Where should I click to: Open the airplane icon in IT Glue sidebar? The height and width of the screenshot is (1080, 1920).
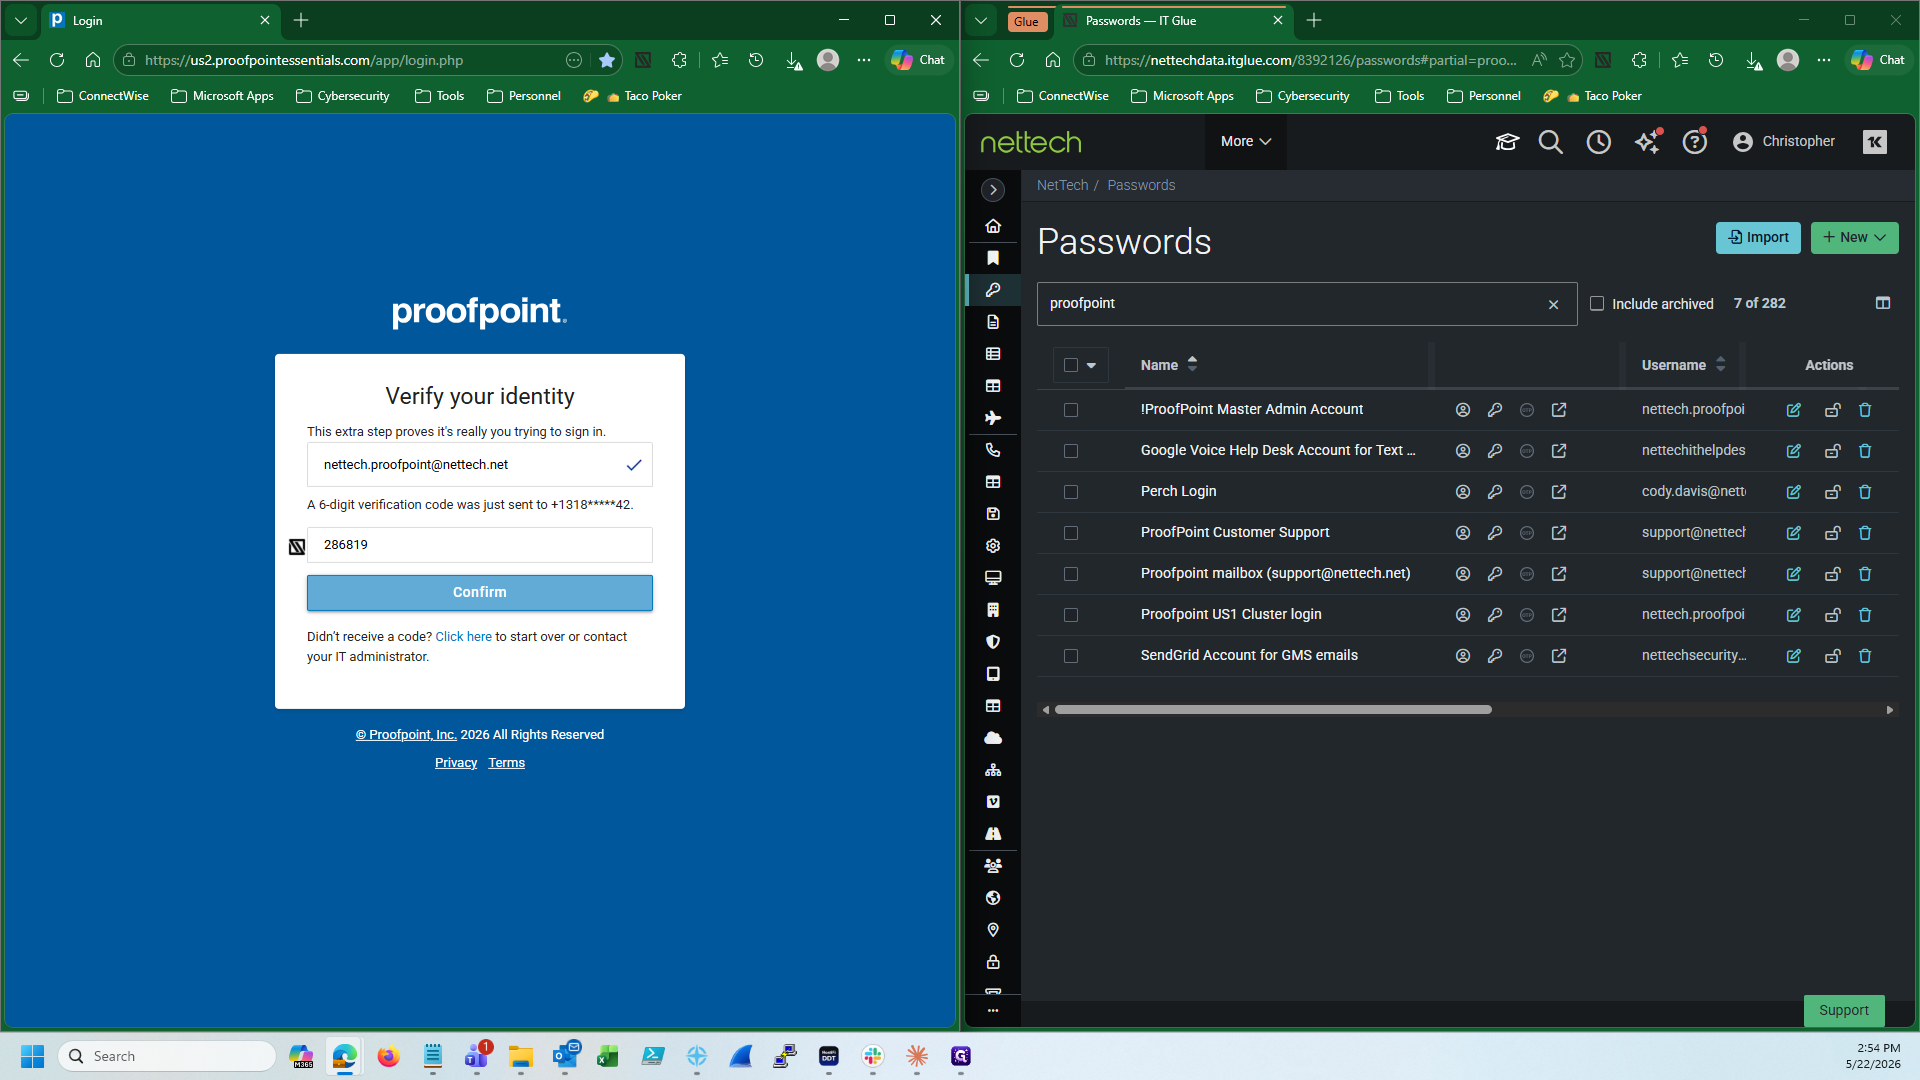[993, 418]
